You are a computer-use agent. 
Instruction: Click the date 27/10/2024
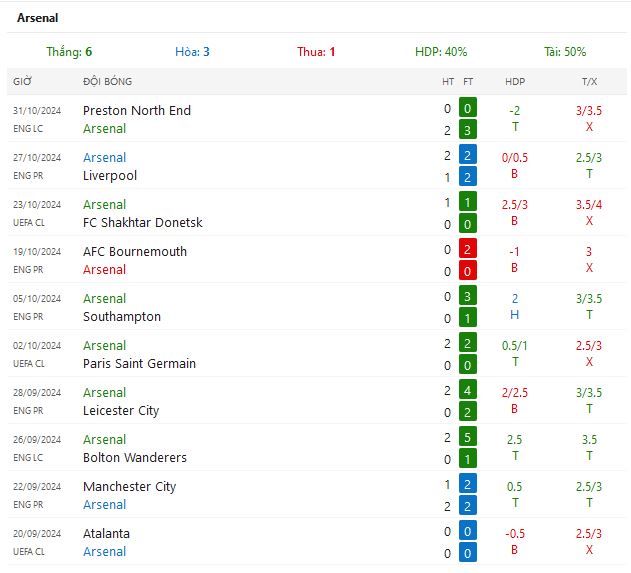pos(37,158)
